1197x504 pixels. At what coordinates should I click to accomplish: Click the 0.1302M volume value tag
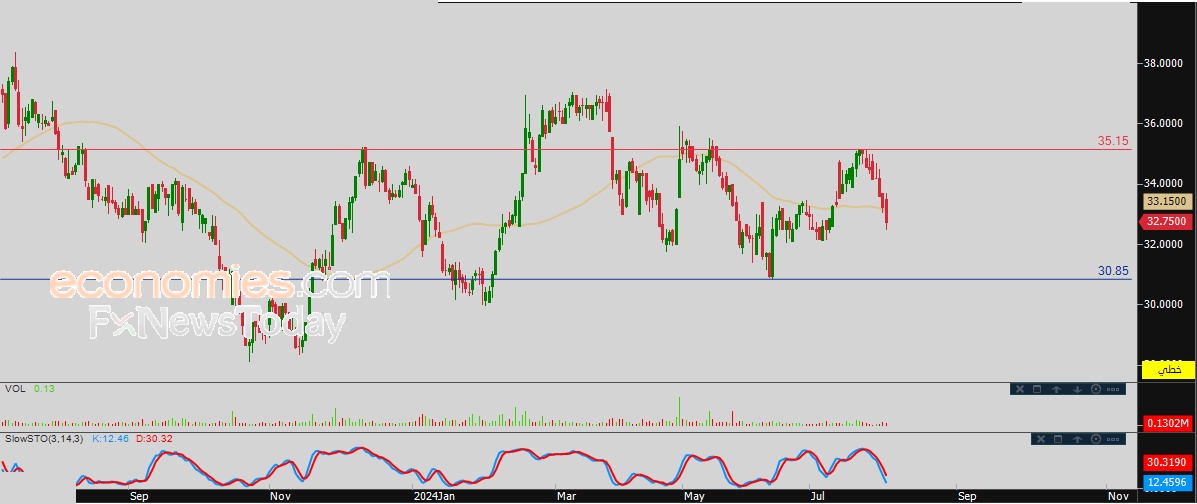(x=1168, y=423)
